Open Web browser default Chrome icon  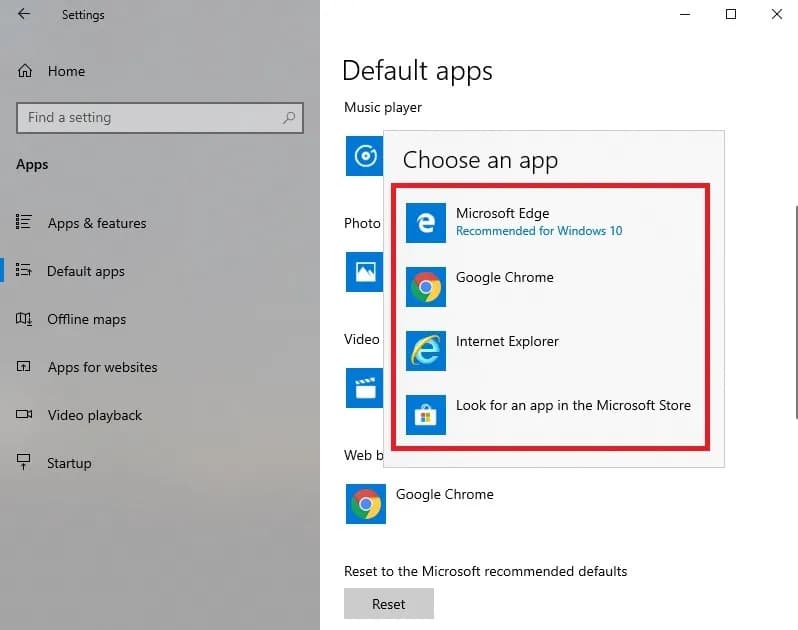click(x=365, y=504)
